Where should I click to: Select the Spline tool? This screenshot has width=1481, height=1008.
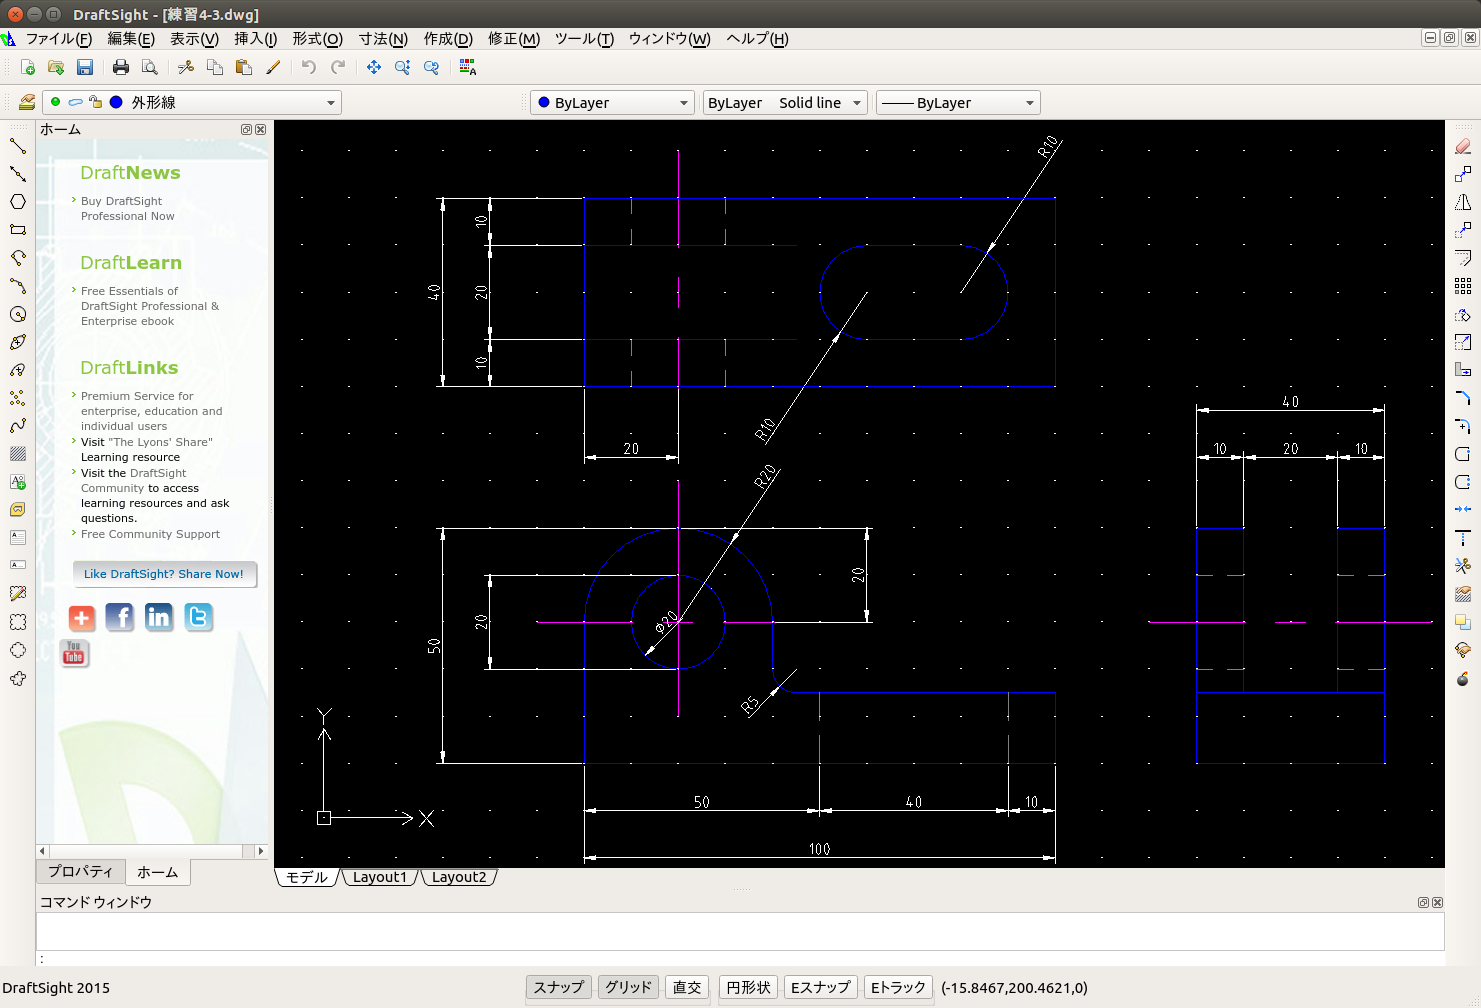(x=18, y=426)
